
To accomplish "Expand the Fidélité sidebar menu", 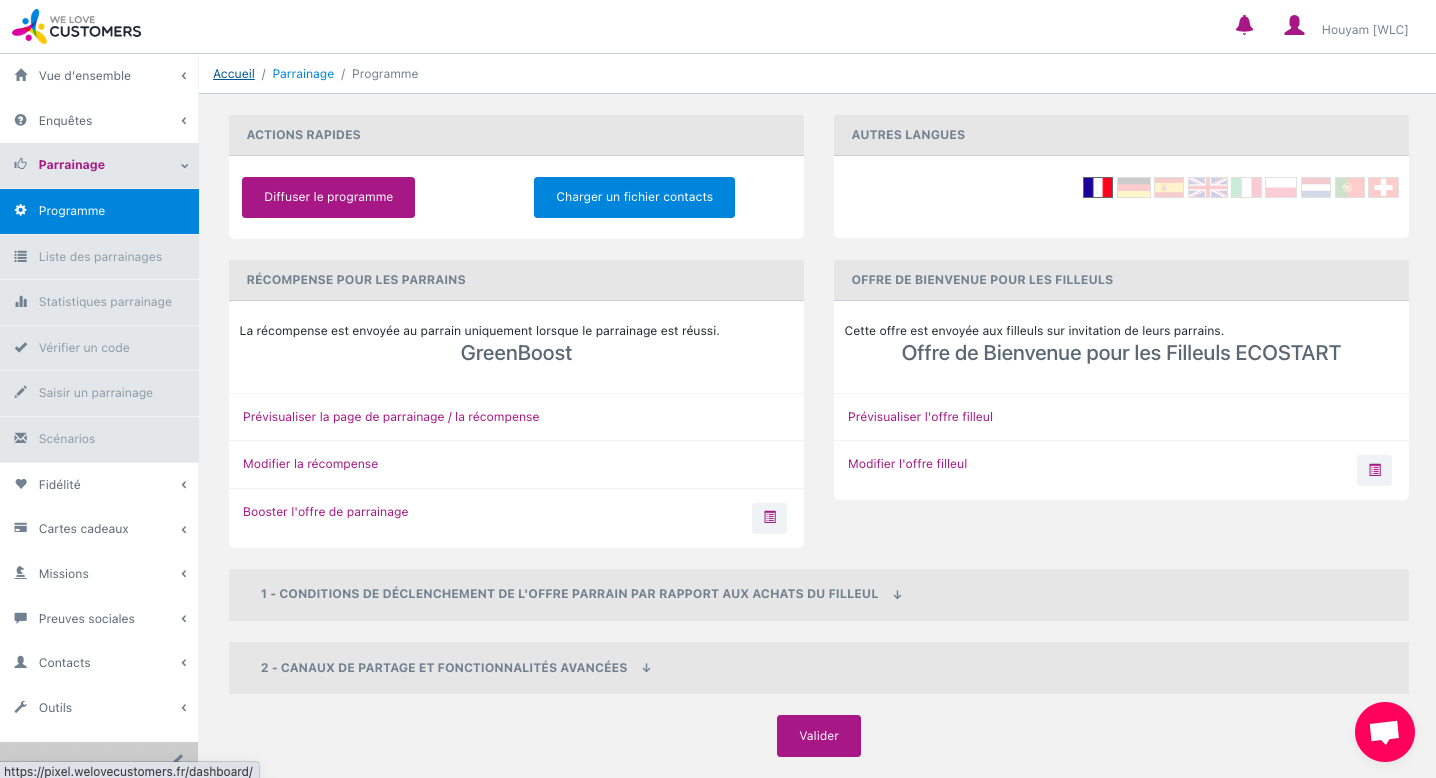I will pos(99,485).
